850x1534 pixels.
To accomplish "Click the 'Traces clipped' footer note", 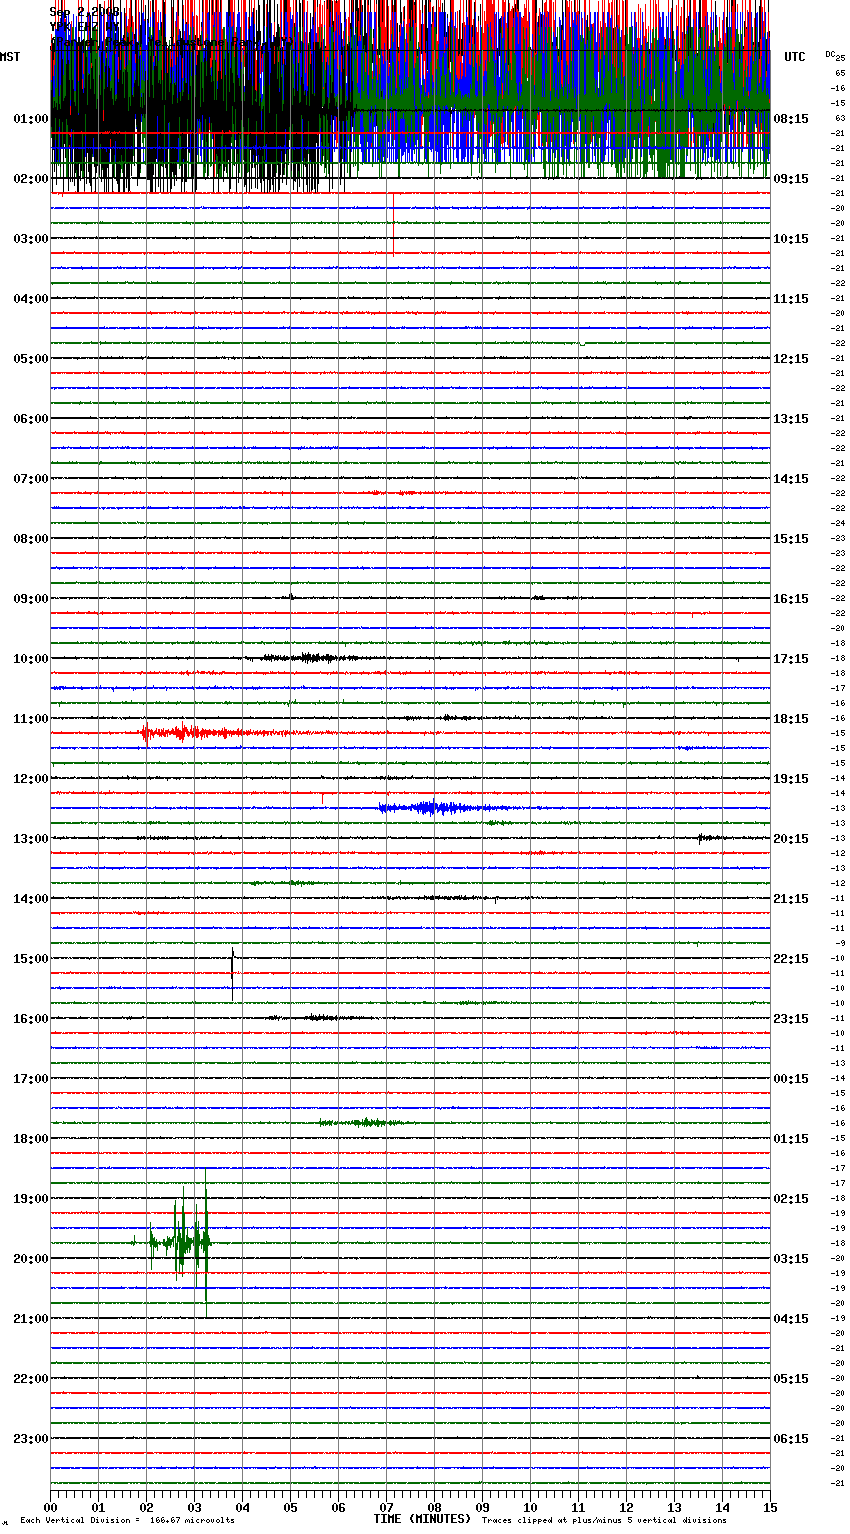I will (x=604, y=1521).
